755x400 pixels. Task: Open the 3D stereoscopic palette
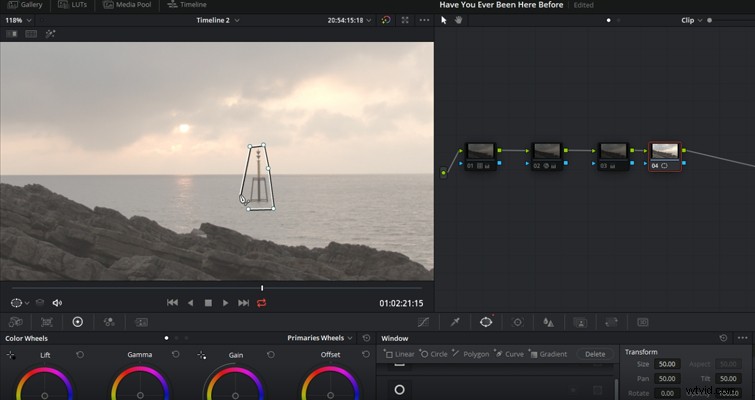643,322
